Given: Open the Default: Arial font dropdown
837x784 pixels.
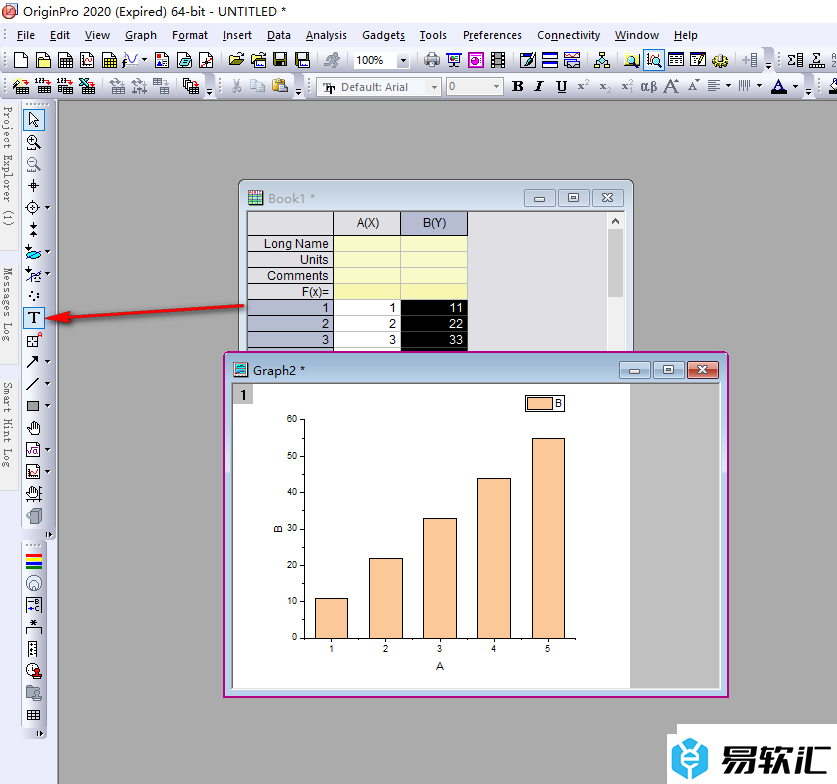Looking at the screenshot, I should (435, 86).
